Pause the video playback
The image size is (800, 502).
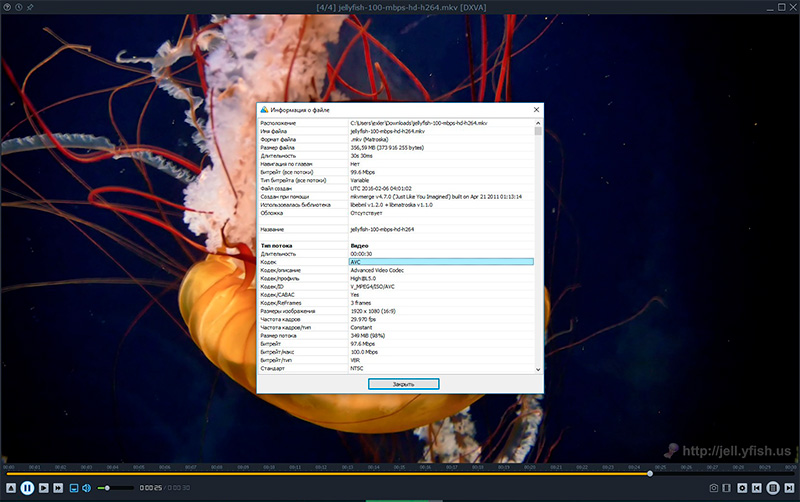tap(28, 487)
